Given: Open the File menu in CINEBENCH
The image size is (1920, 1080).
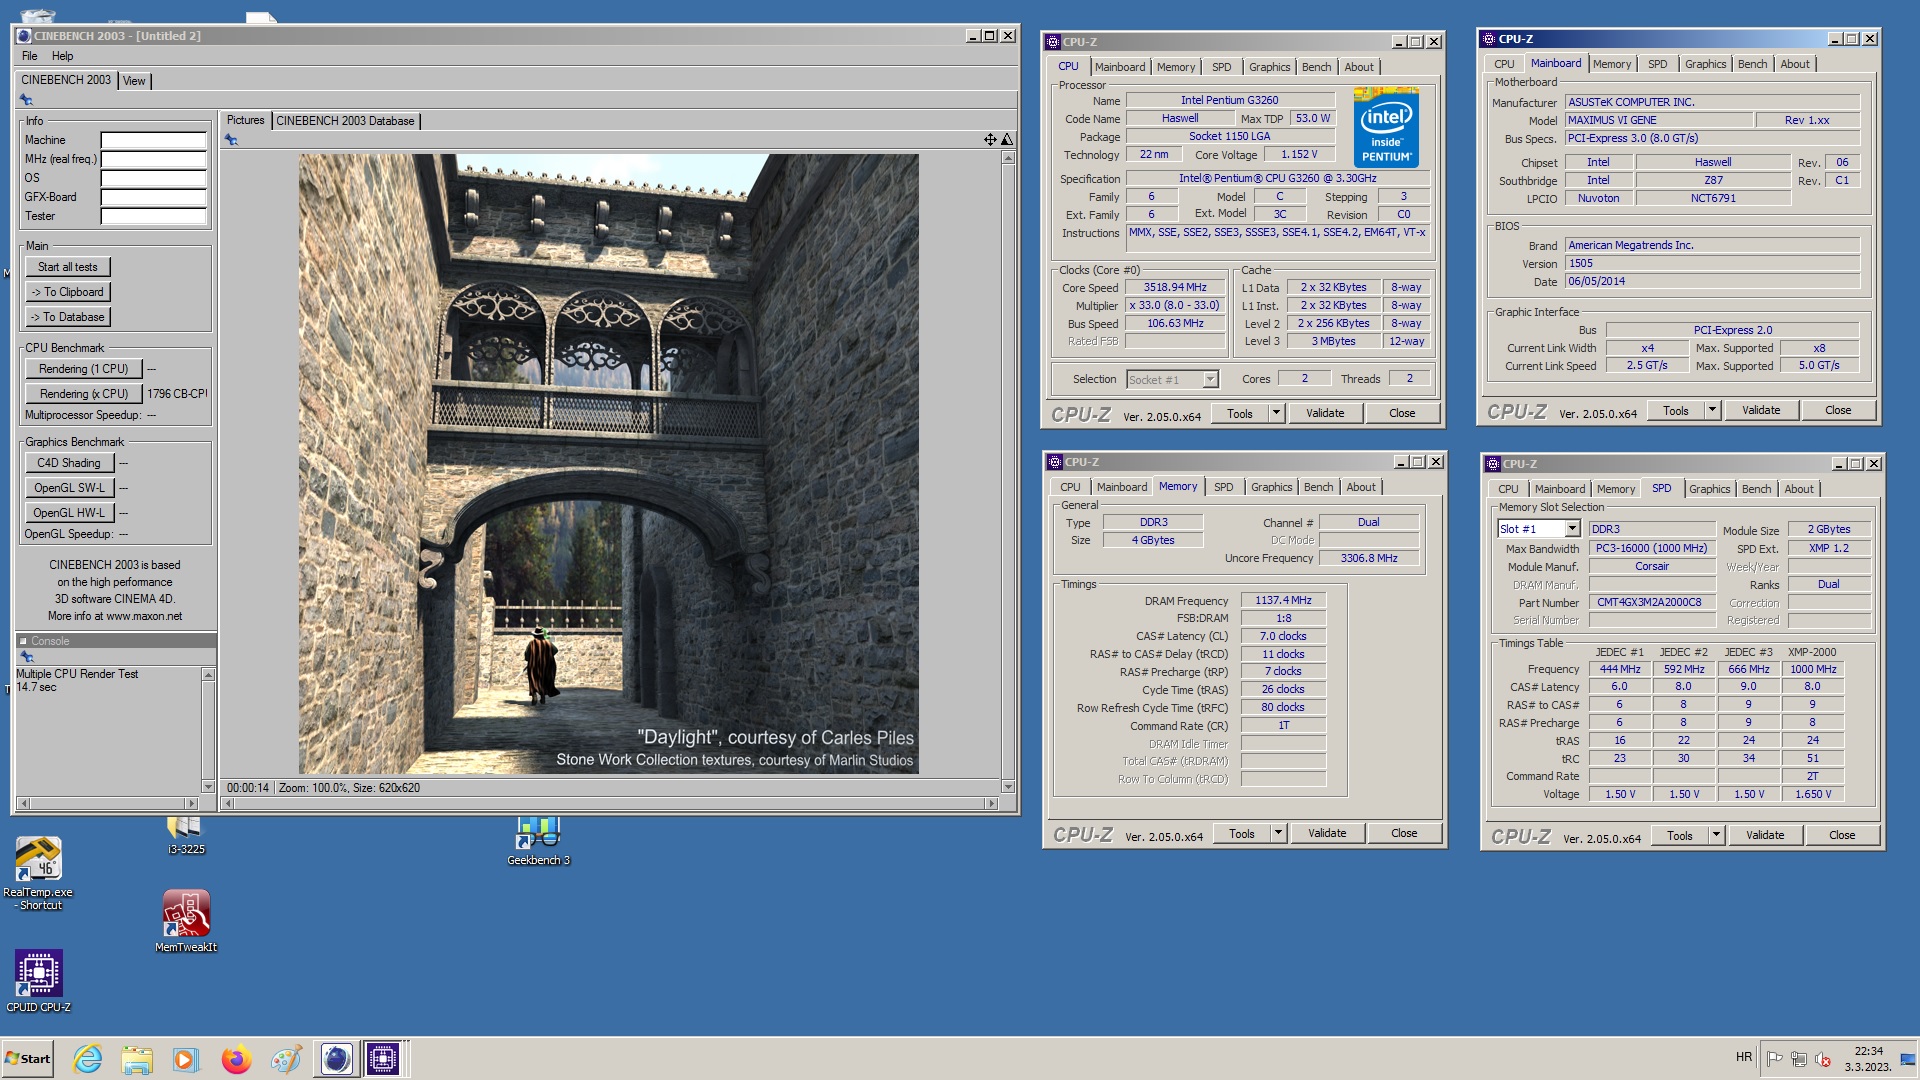Looking at the screenshot, I should pos(30,56).
